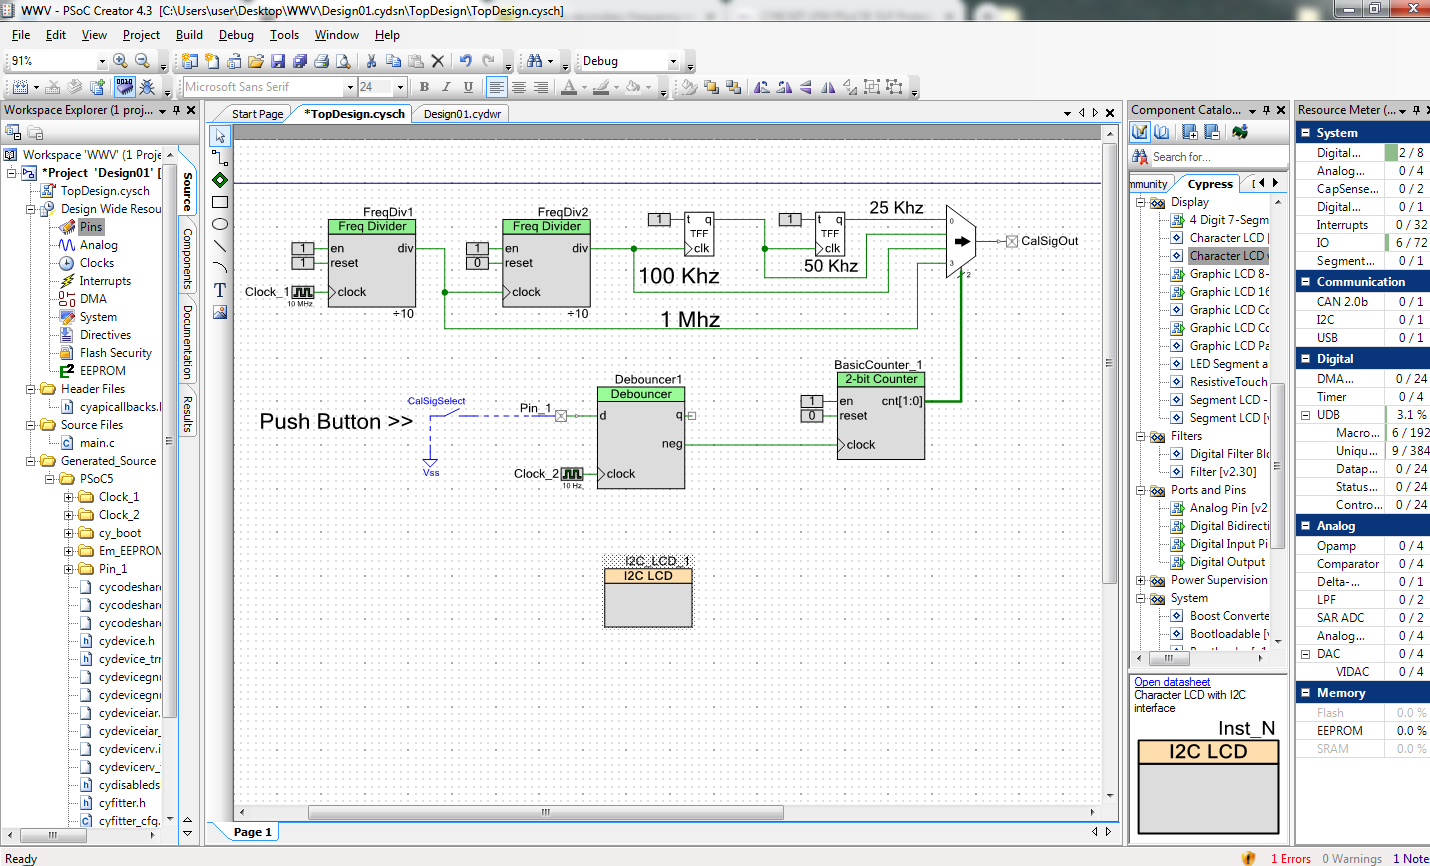Toggle right text alignment
Screen dimensions: 1430x866
pyautogui.click(x=540, y=87)
